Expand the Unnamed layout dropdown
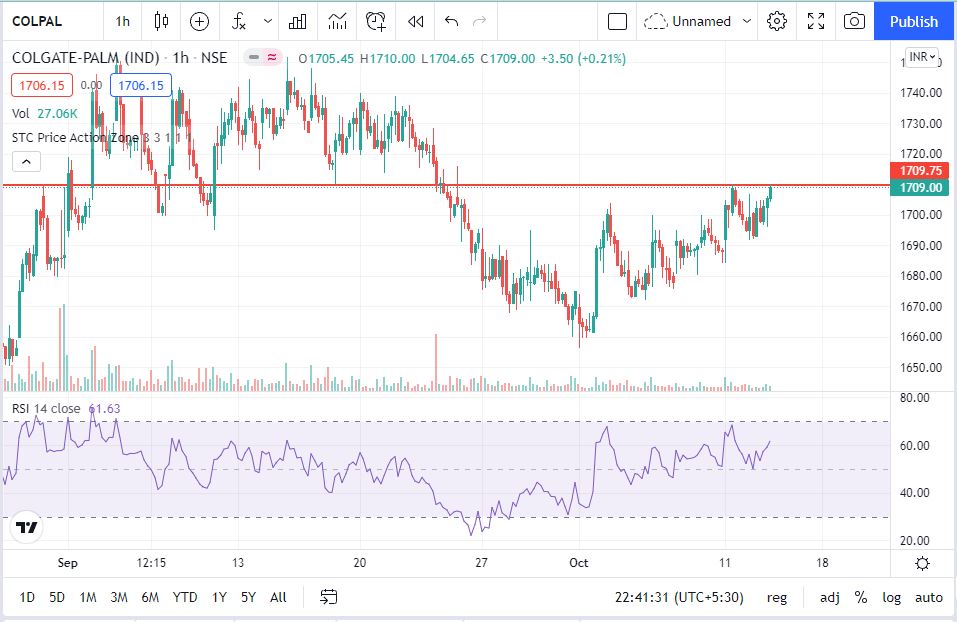 coord(747,21)
